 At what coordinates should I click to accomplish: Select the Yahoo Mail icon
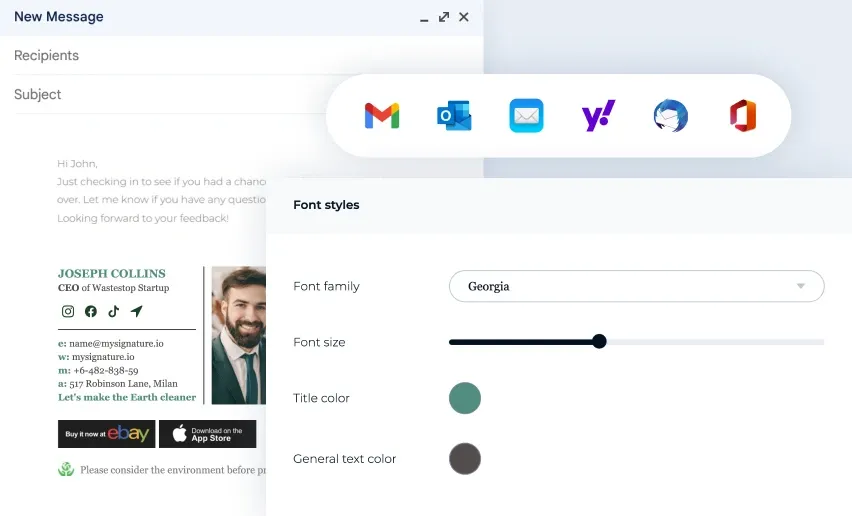[598, 116]
